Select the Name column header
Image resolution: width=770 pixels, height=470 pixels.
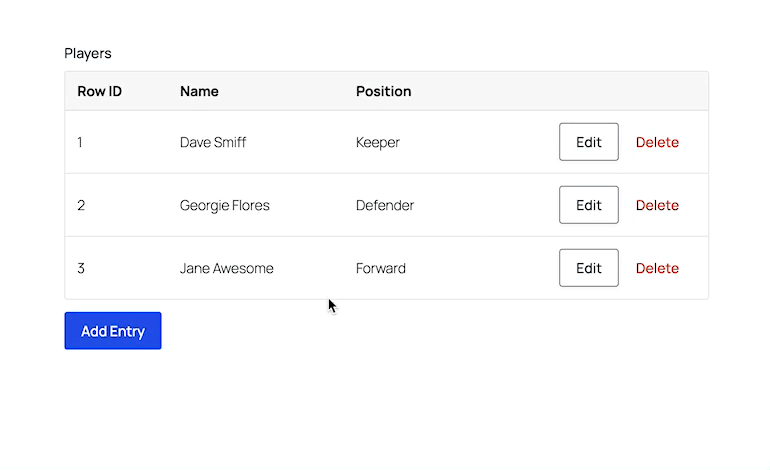[x=199, y=91]
